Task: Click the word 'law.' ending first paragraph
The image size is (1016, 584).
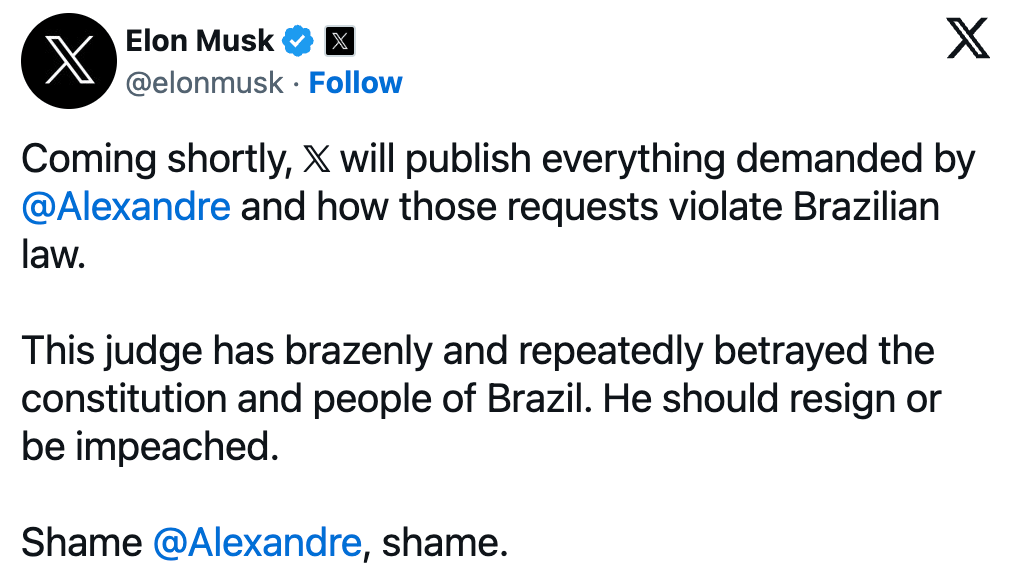Action: (x=54, y=255)
